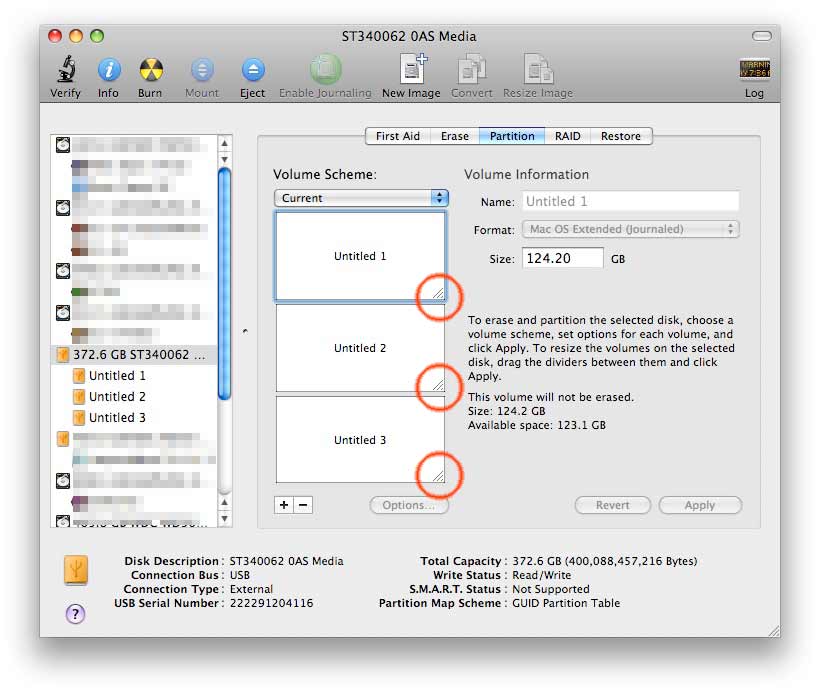The image size is (820, 692).
Task: Click the Revert button
Action: [612, 505]
